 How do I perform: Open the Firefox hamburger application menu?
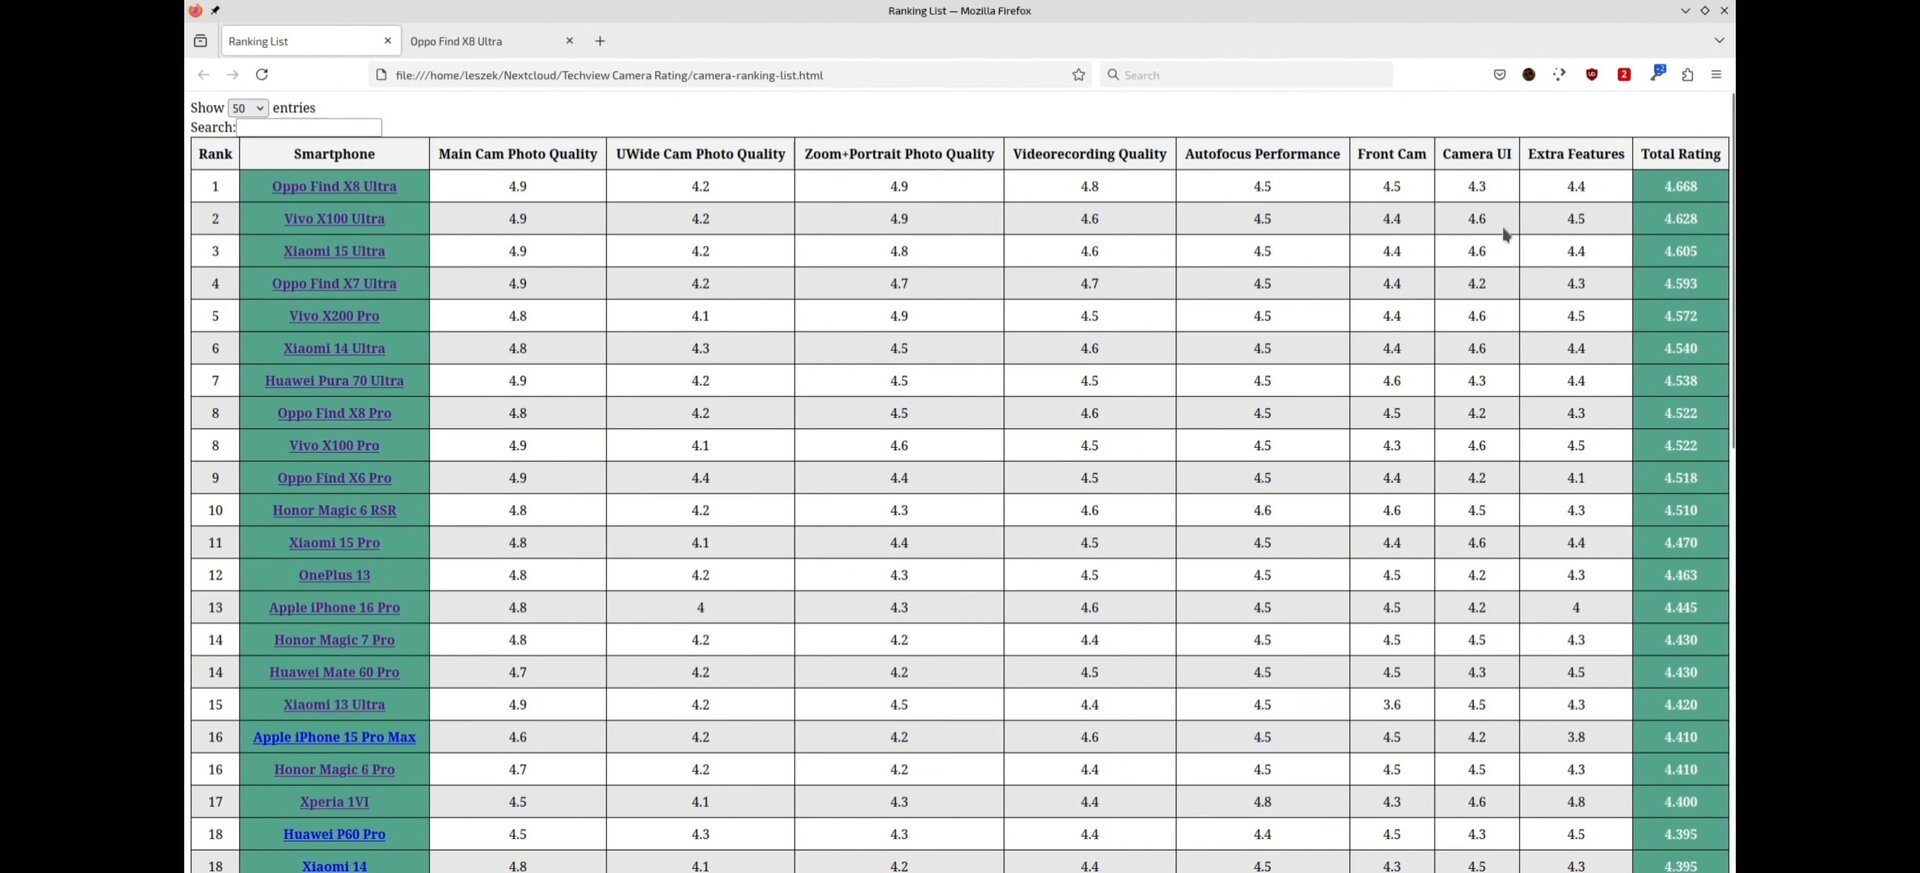(1716, 75)
